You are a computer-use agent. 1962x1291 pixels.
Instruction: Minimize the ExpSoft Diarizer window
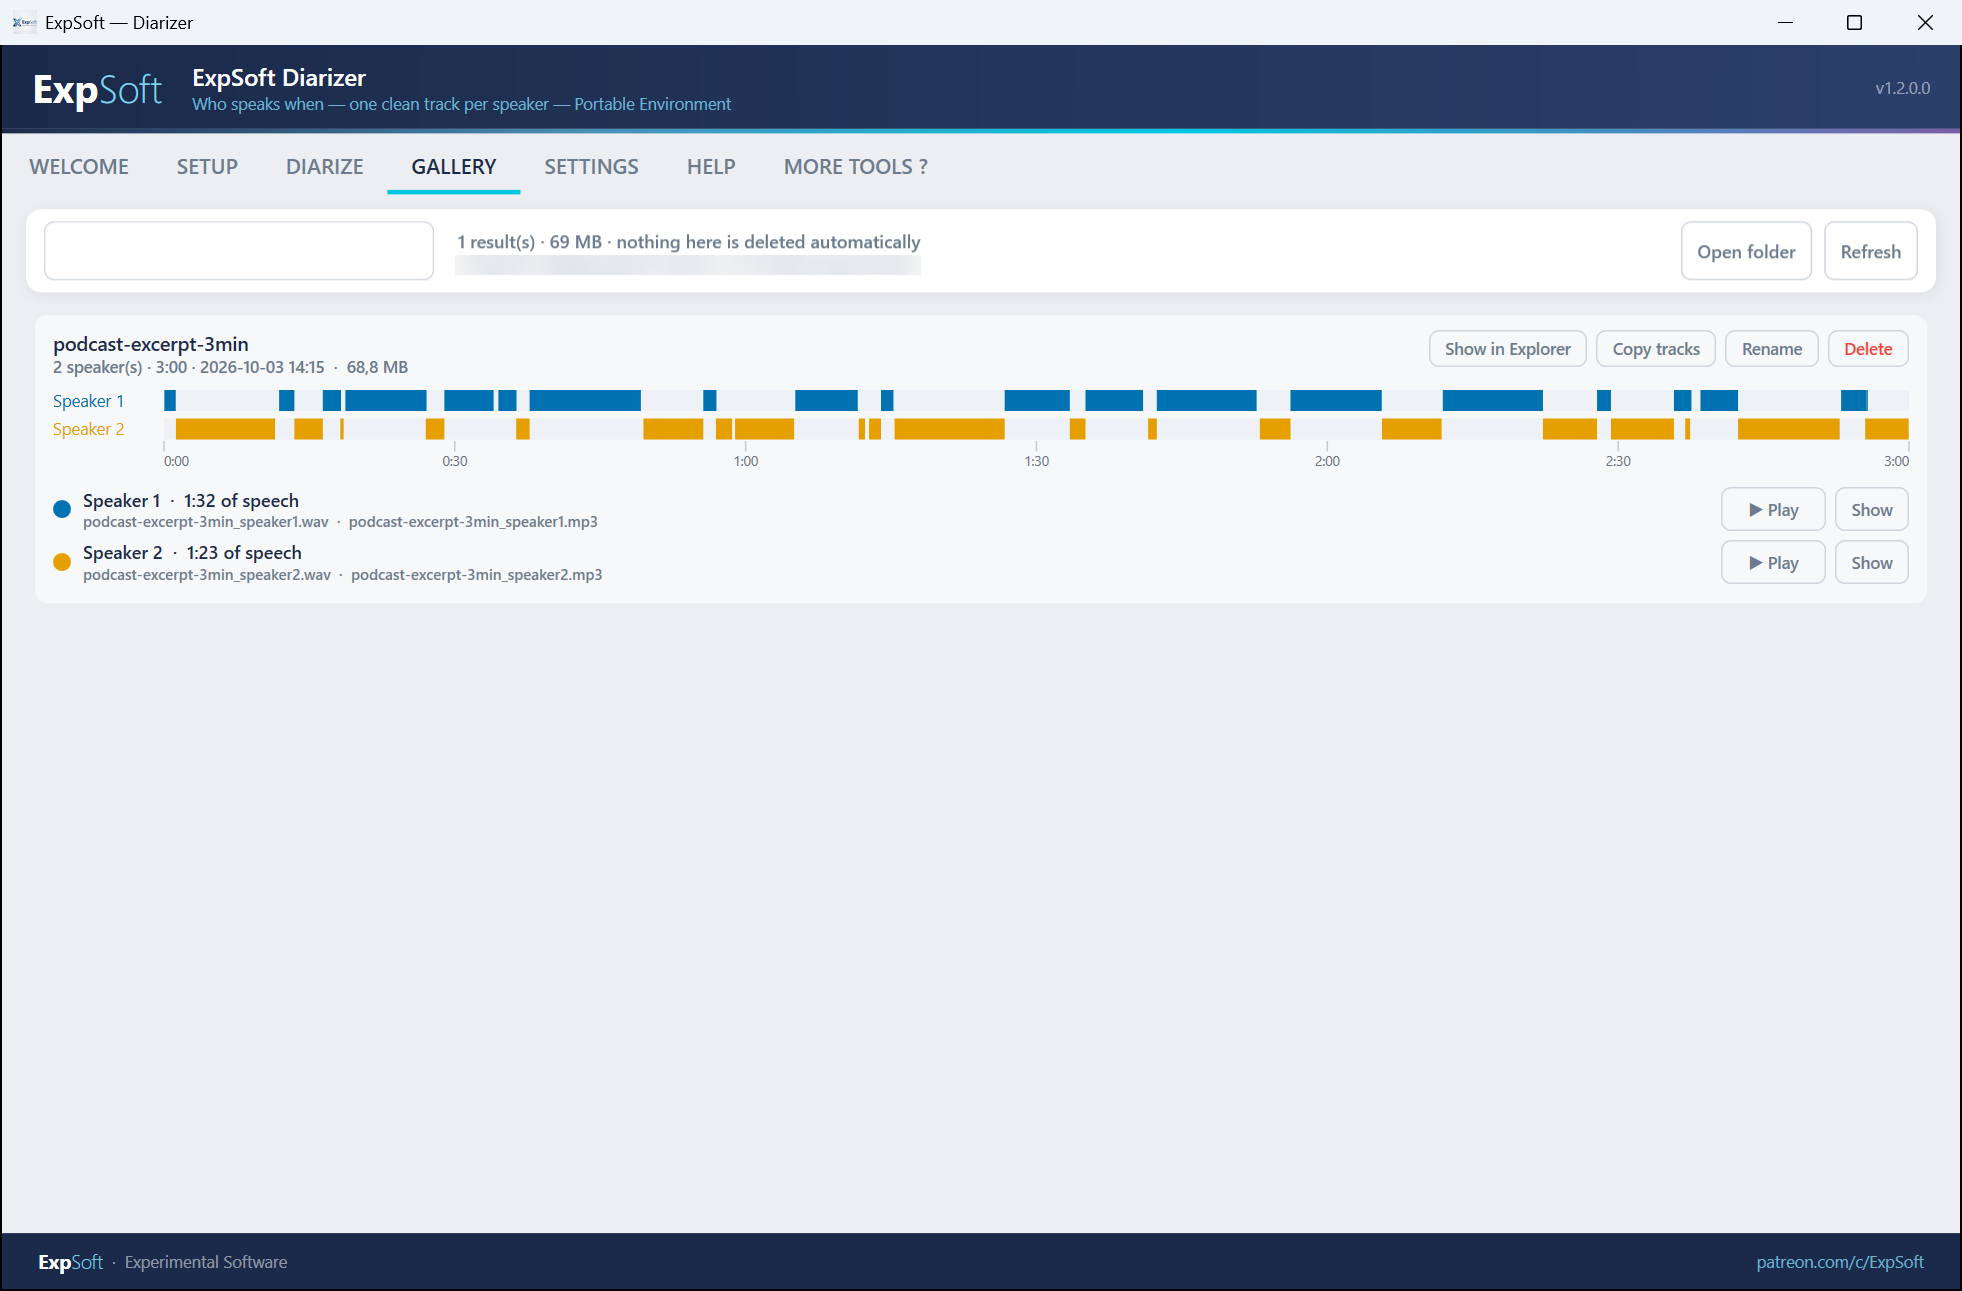pyautogui.click(x=1785, y=22)
